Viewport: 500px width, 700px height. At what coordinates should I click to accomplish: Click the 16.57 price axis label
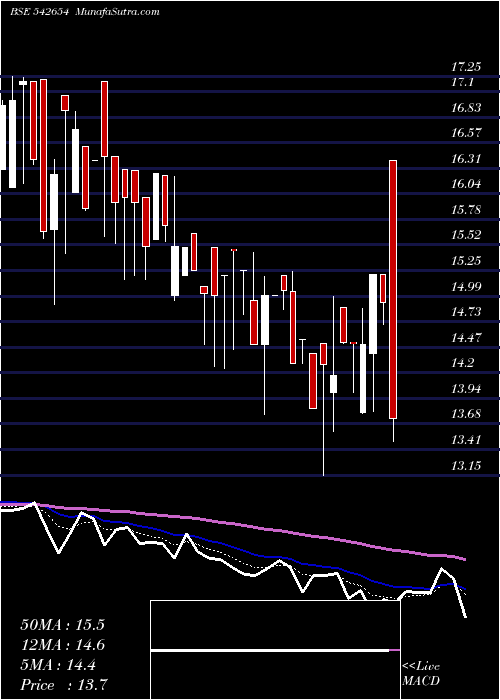(466, 133)
